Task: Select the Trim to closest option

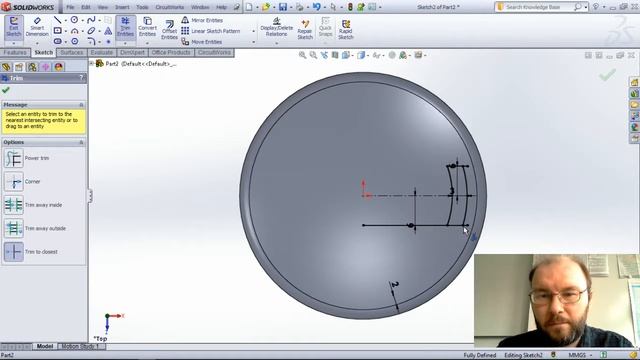Action: 13,252
